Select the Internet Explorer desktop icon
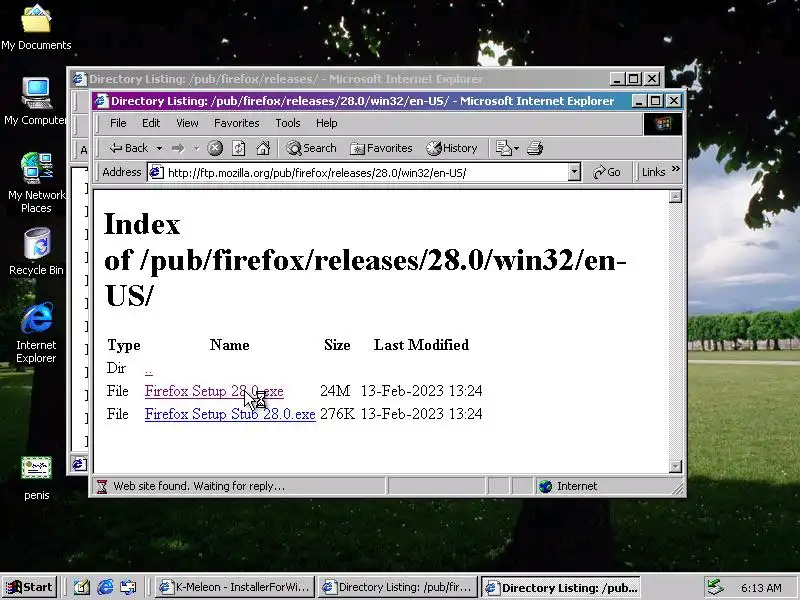The image size is (800, 600). [36, 333]
